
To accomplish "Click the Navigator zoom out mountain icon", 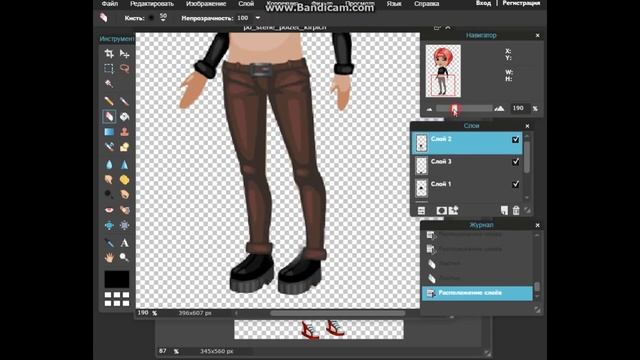I will click(x=429, y=109).
